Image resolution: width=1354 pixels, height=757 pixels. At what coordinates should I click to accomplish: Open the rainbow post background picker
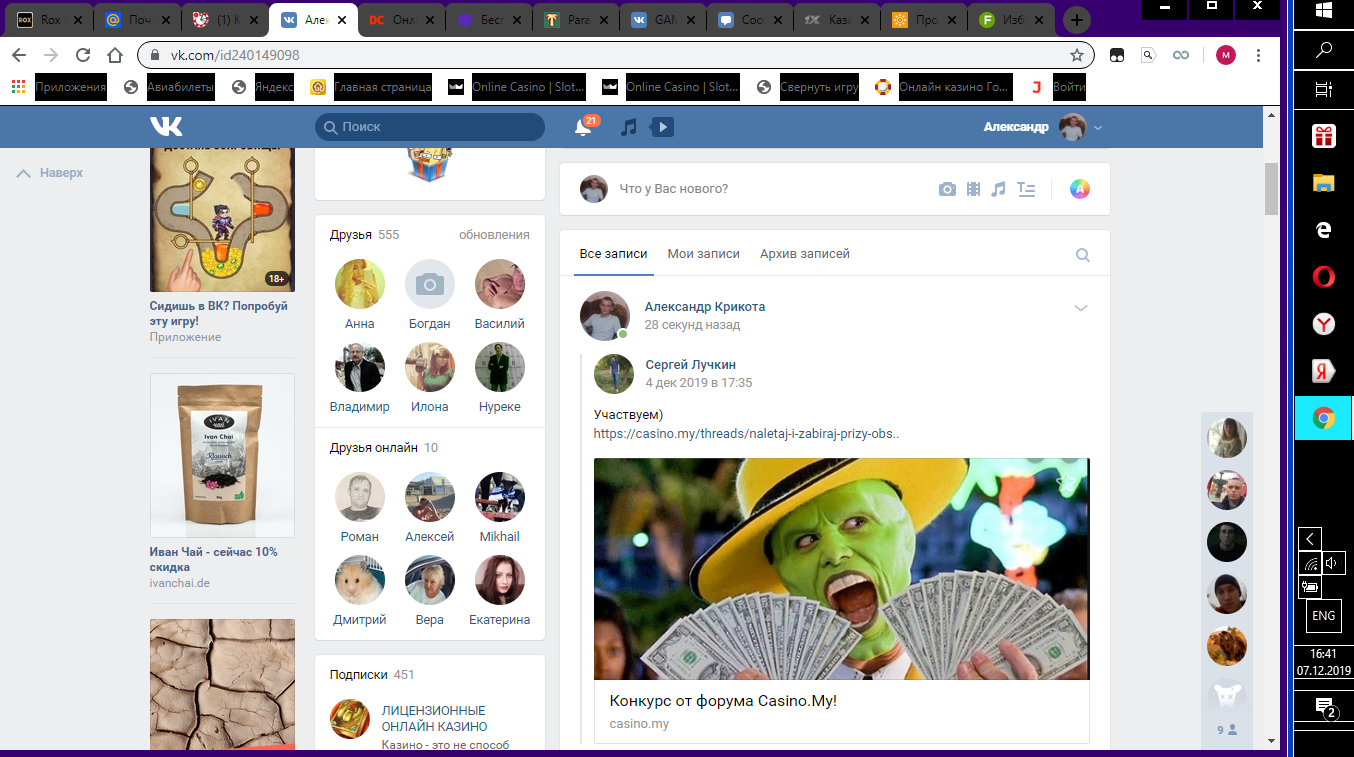[x=1079, y=188]
